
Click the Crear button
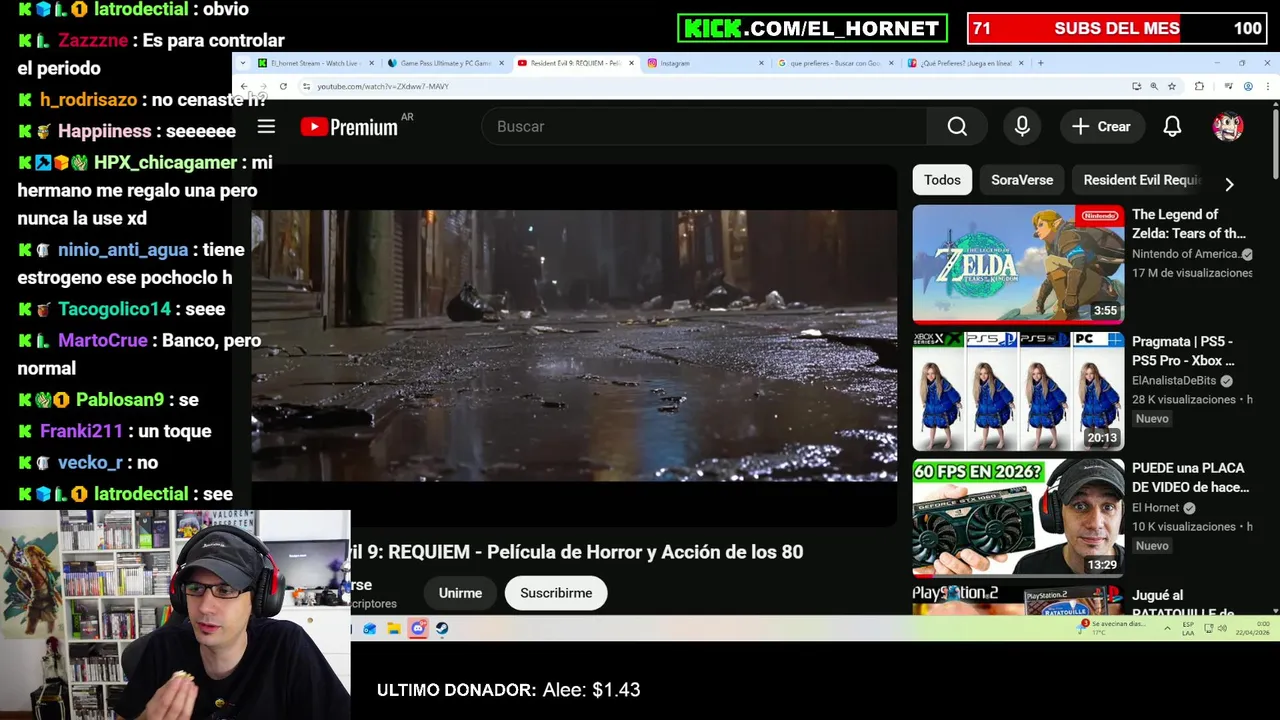click(x=1101, y=127)
